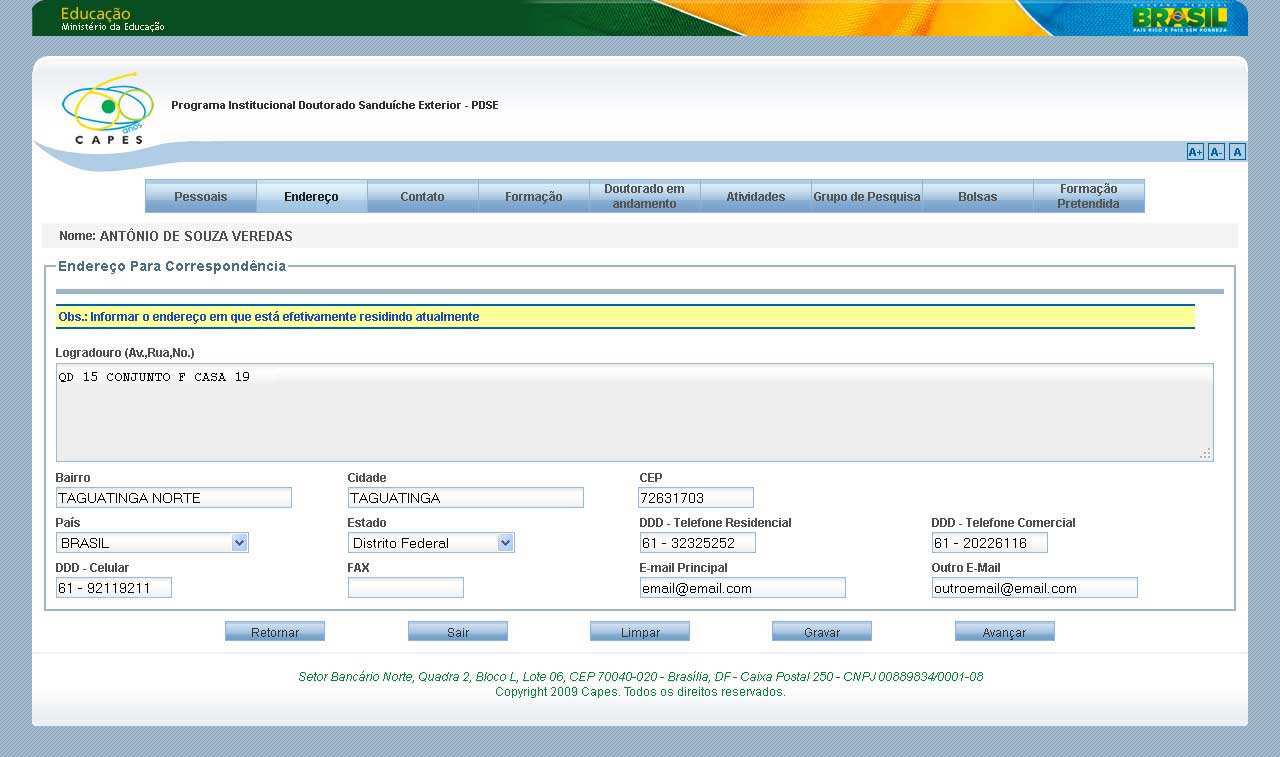
Task: Grab the Logradouro textarea resize handle
Action: pyautogui.click(x=1206, y=453)
